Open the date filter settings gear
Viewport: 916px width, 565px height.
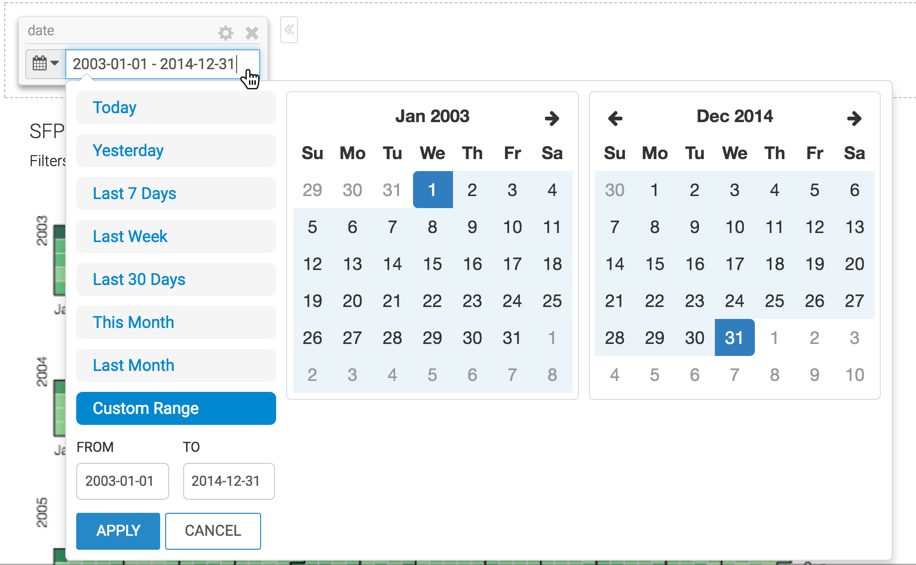point(226,33)
